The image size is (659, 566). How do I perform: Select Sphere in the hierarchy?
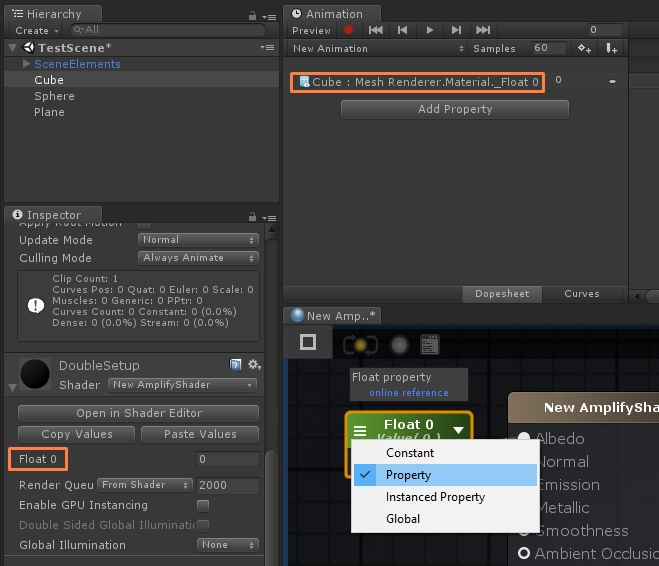coord(142,96)
